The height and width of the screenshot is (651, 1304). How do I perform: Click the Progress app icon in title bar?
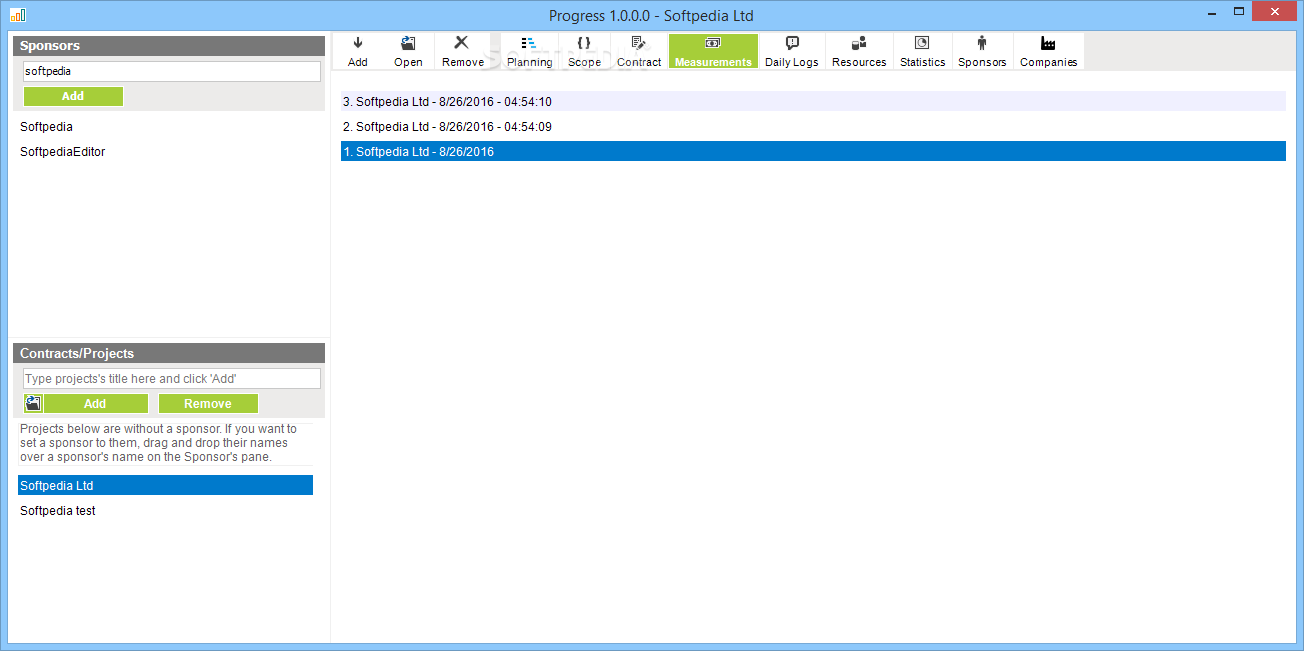tap(18, 15)
